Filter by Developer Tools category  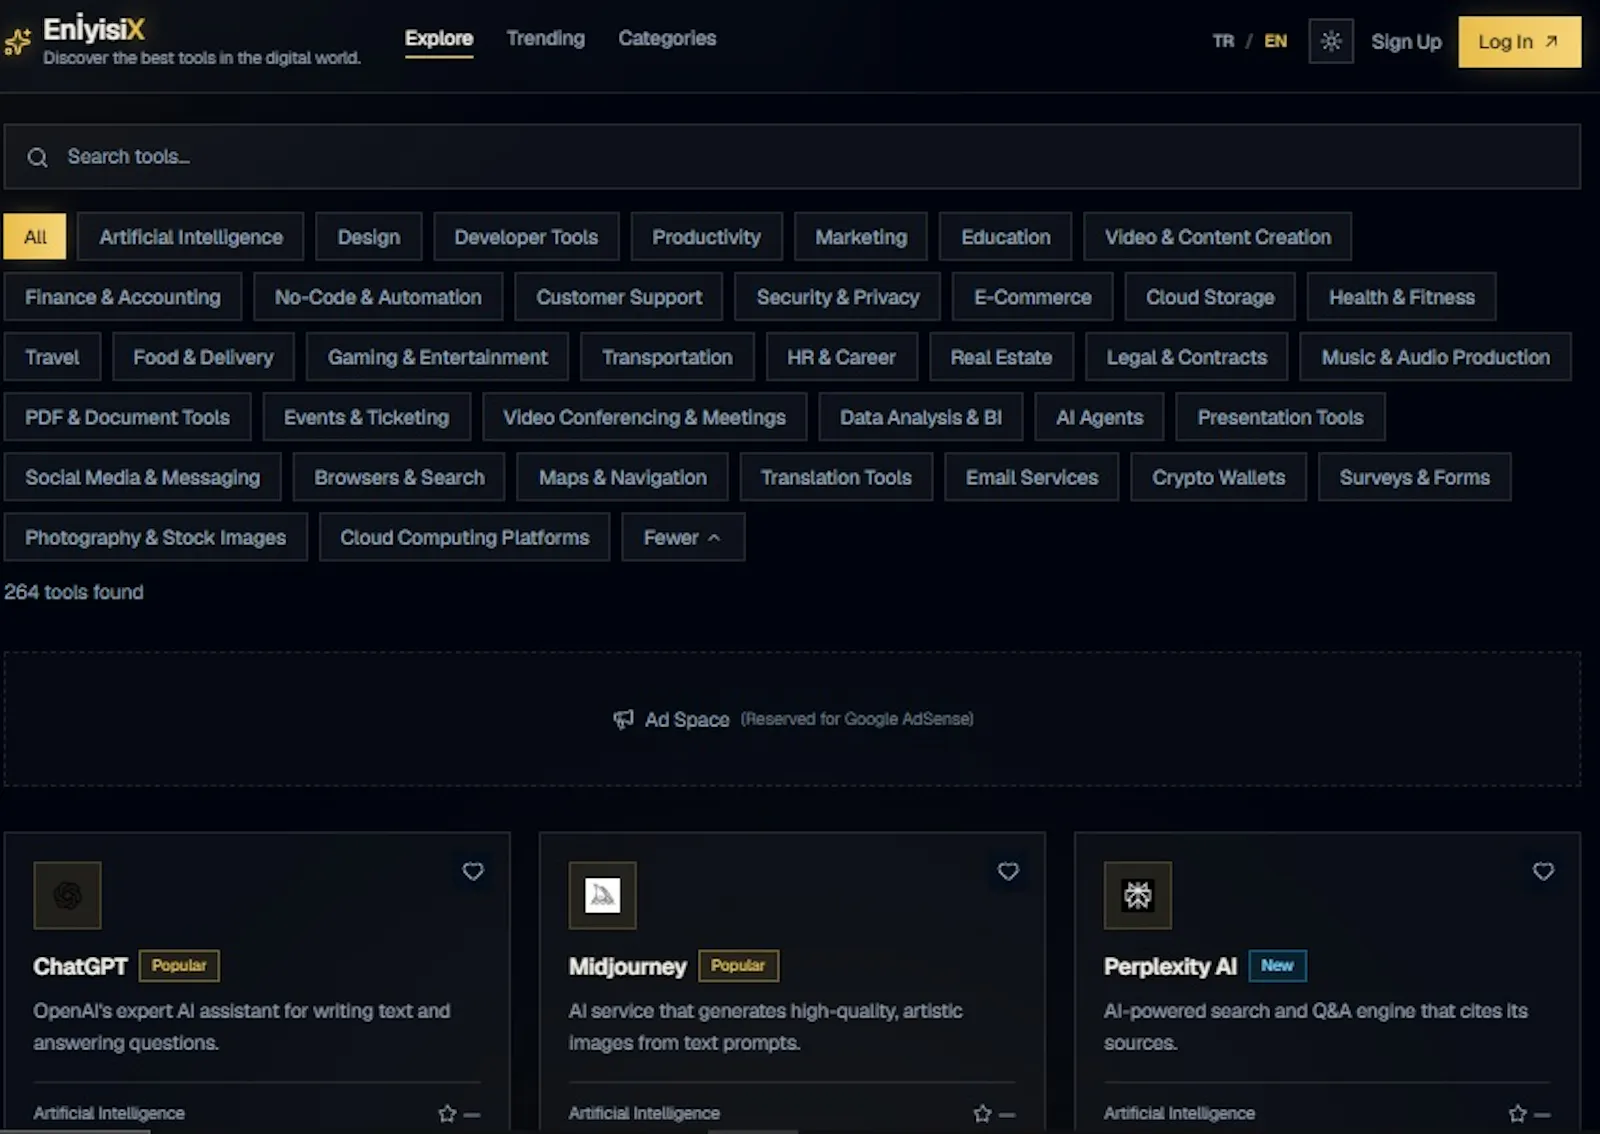(526, 237)
